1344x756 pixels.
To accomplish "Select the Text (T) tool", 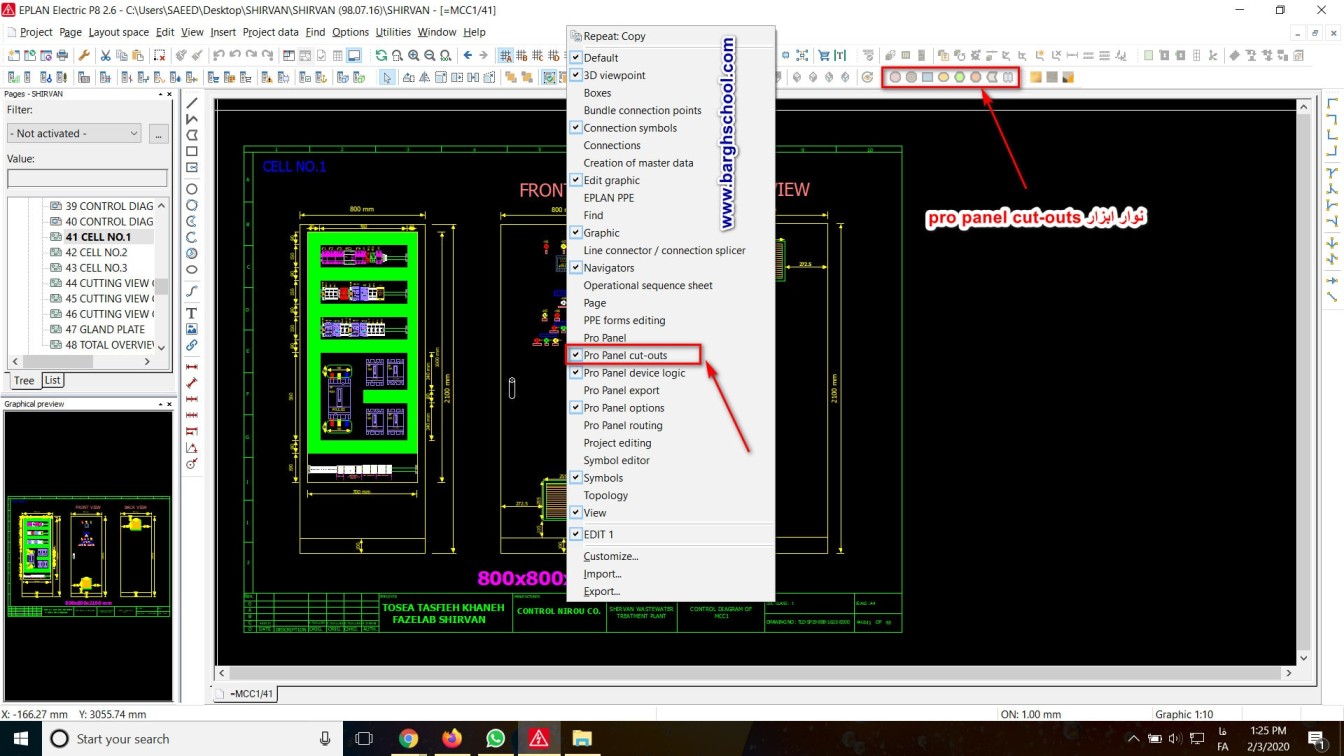I will (192, 313).
